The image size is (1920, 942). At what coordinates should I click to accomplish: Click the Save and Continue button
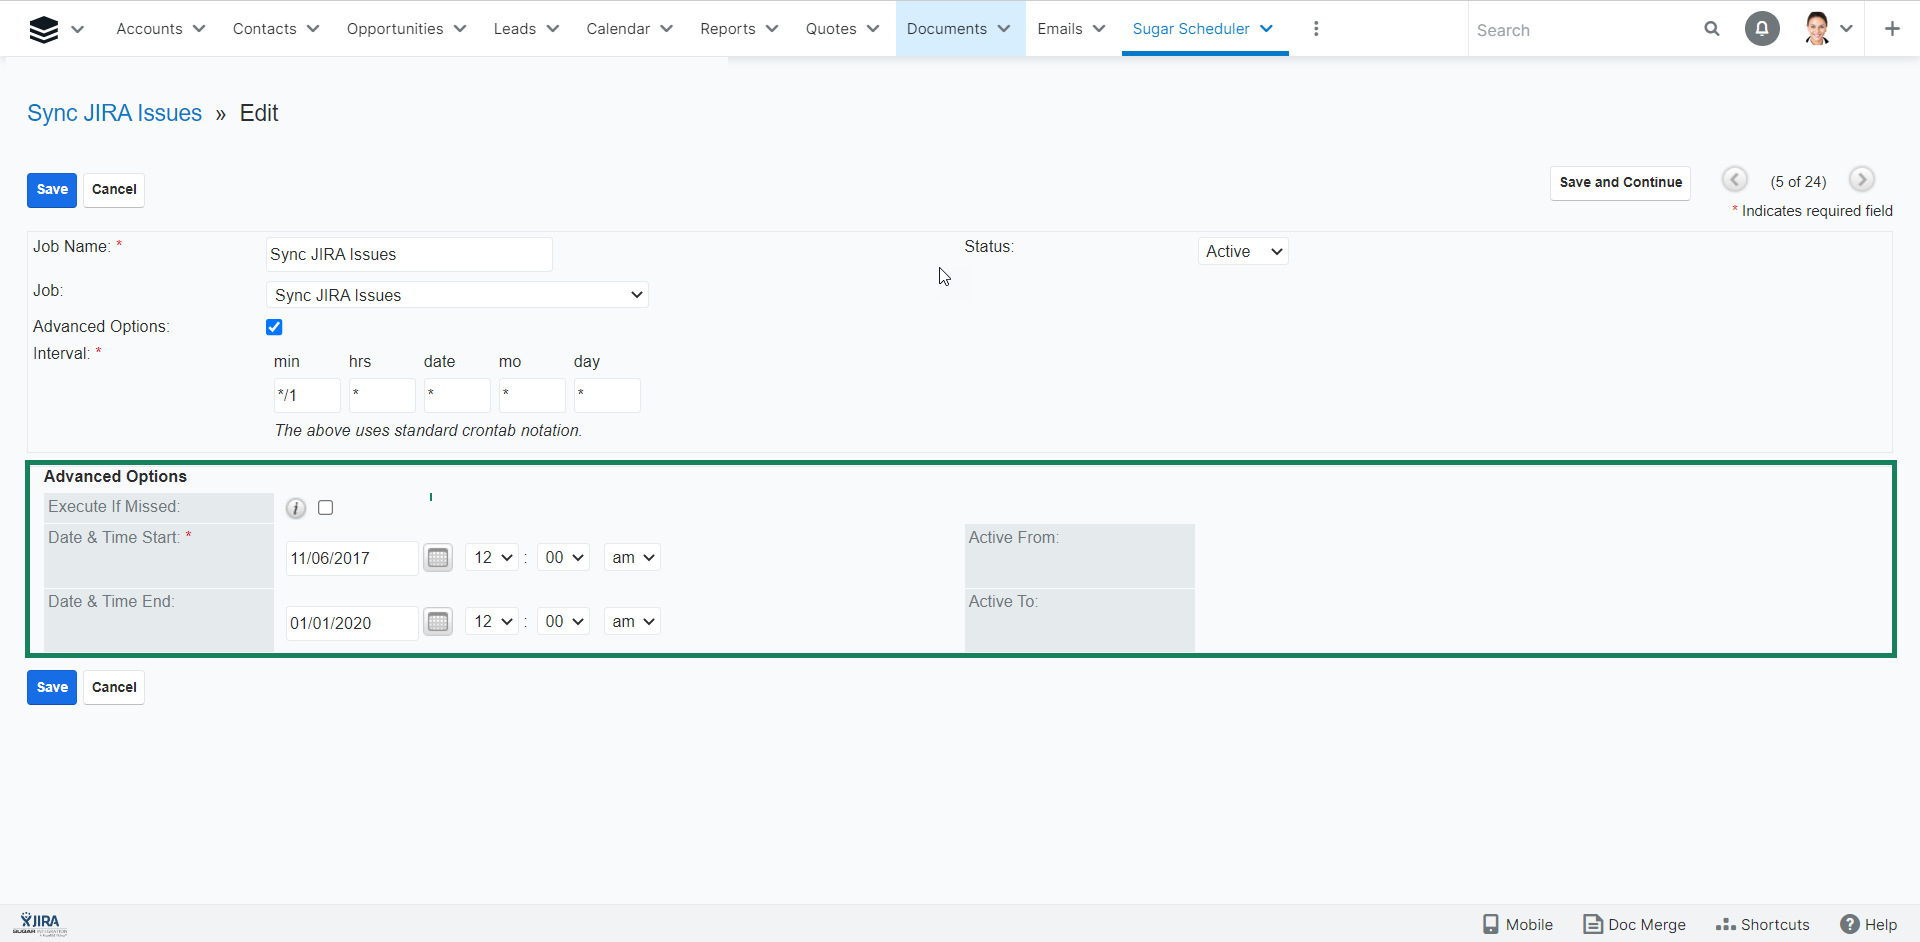(x=1620, y=183)
